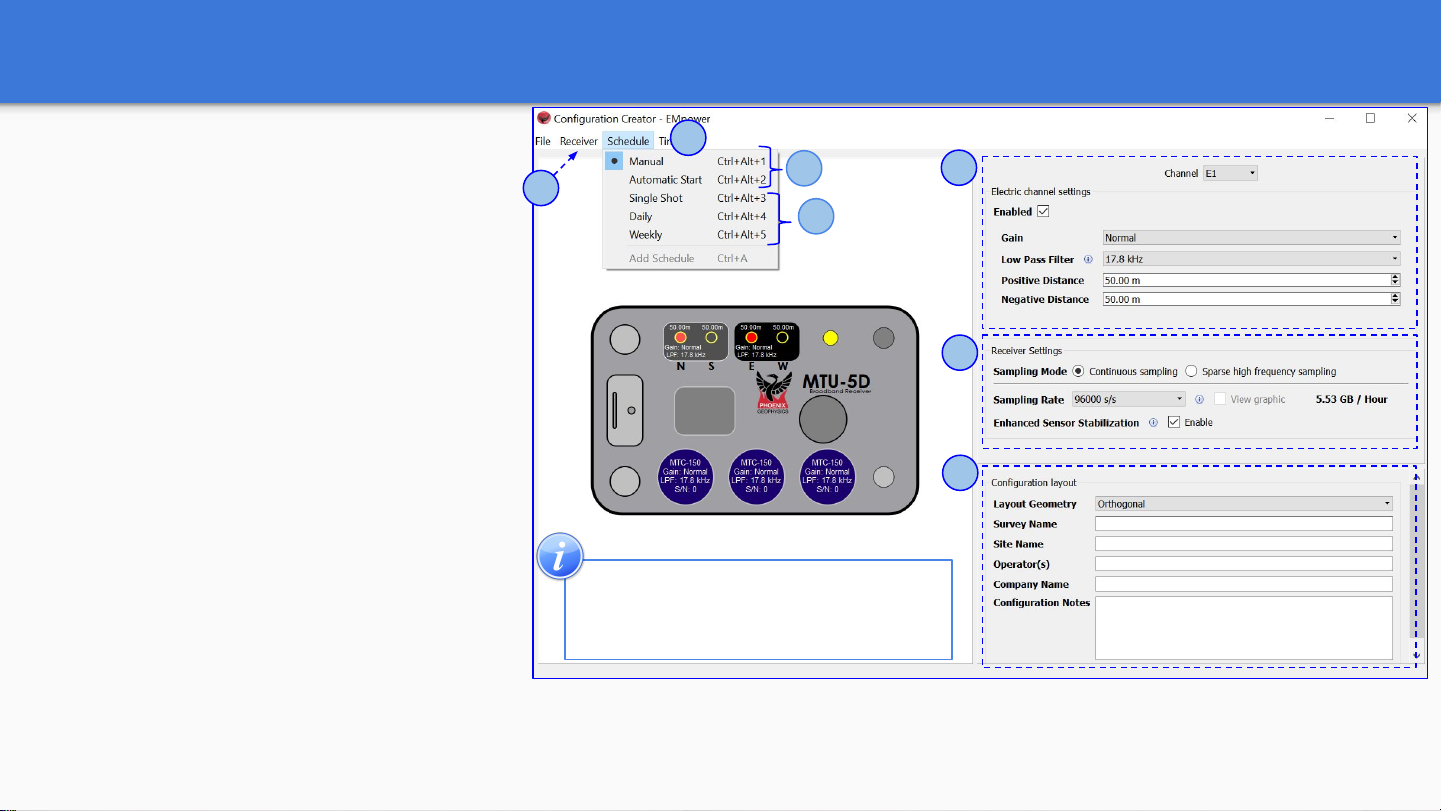Pick Single Shot in Schedule menu
This screenshot has height=811, width=1441.
click(689, 198)
